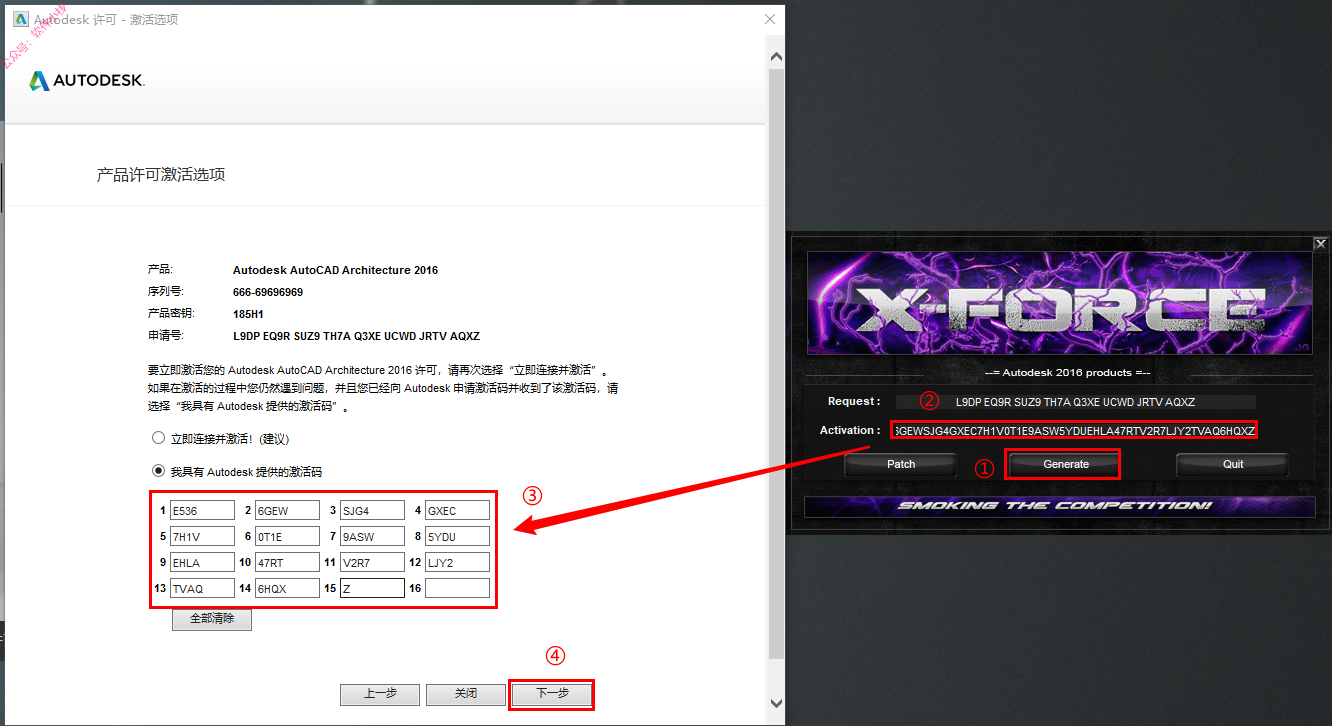Click activation code field 2 containing 6GEW
The width and height of the screenshot is (1332, 726).
click(287, 511)
